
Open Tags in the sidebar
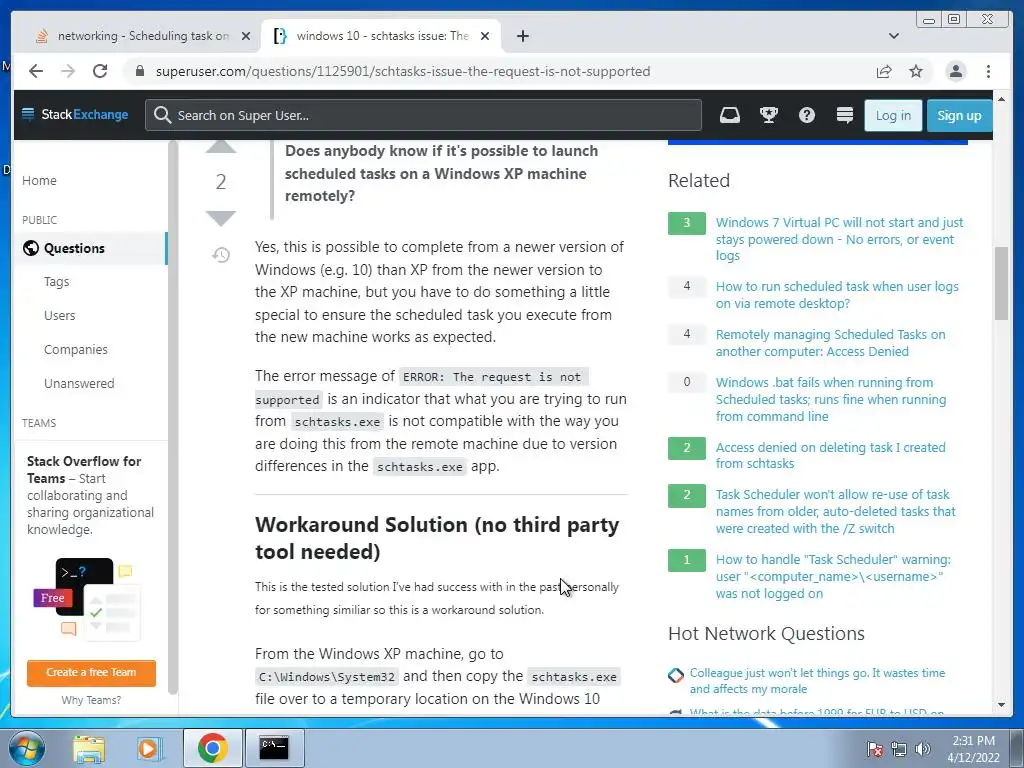coord(56,281)
